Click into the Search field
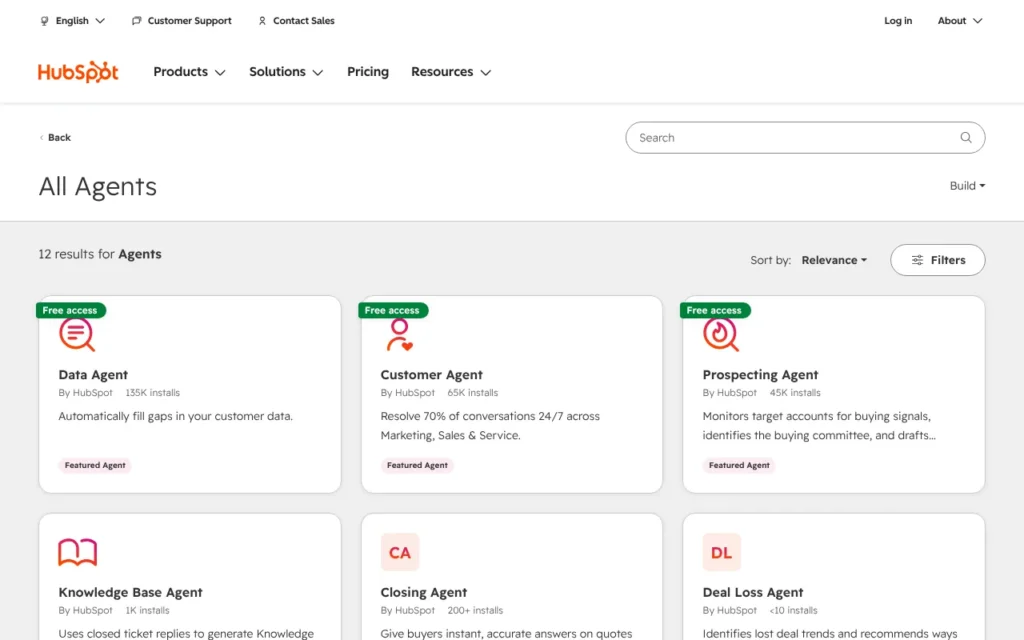This screenshot has width=1024, height=640. [805, 138]
